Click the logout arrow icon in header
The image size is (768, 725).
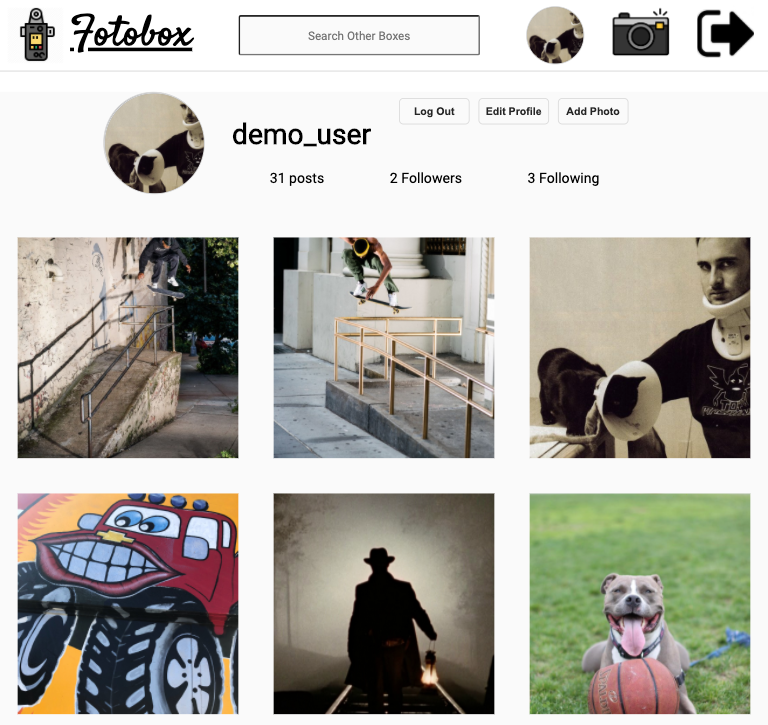(725, 34)
